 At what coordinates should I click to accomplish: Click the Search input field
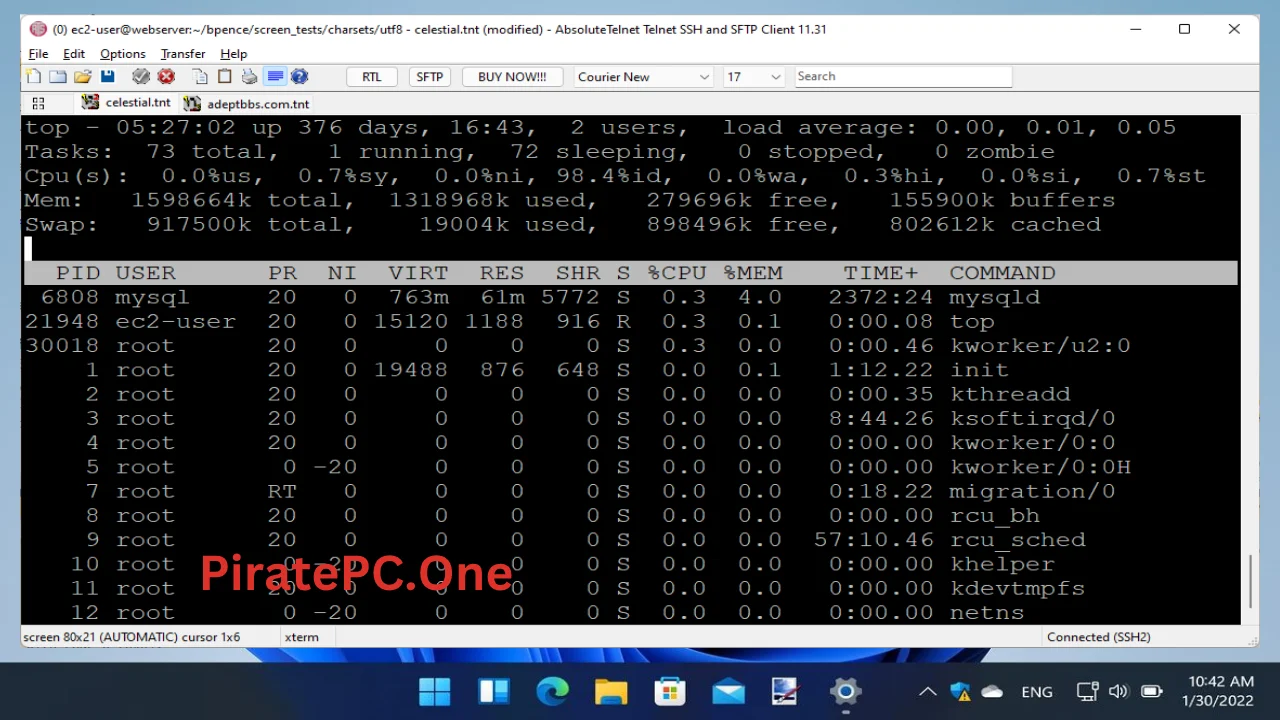[903, 76]
